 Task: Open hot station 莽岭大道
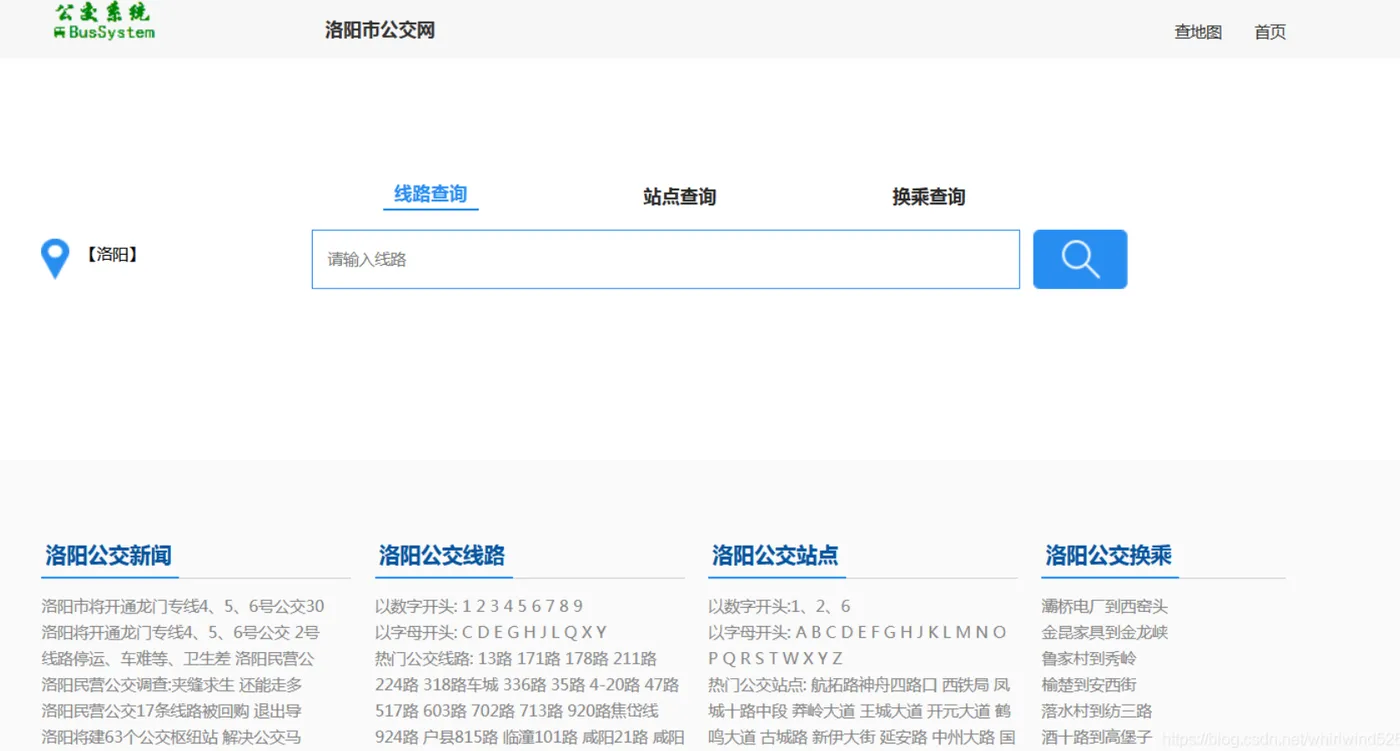point(824,711)
